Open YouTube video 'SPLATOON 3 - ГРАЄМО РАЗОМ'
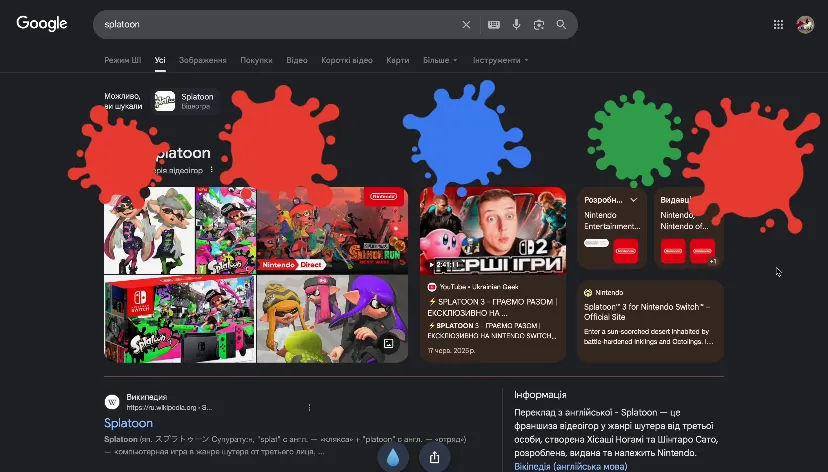828x472 pixels. click(492, 307)
